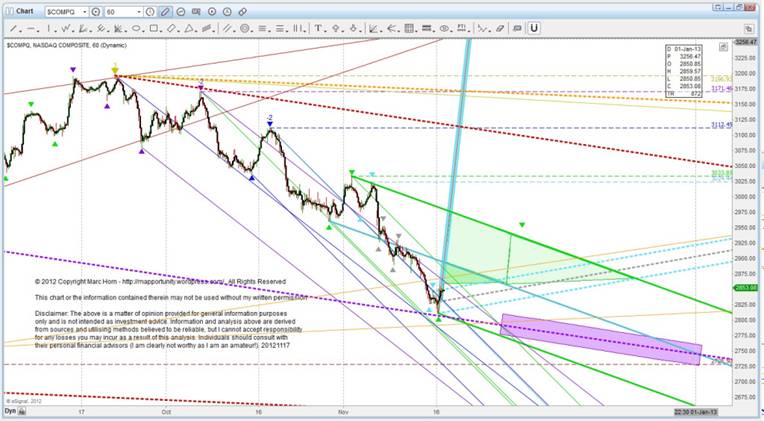Click the chain link icon in title bar

click(x=243, y=12)
